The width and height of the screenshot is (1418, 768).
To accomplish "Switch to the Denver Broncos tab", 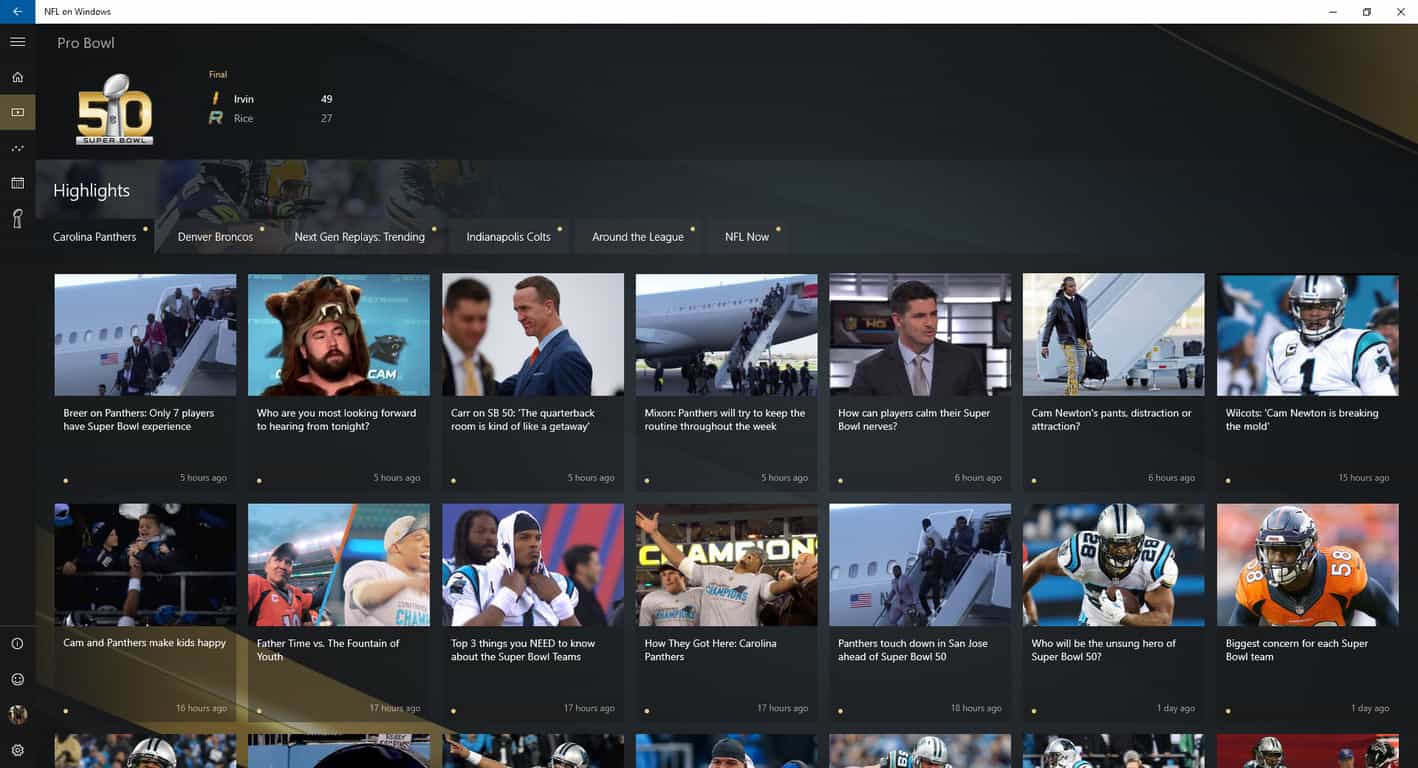I will click(215, 237).
